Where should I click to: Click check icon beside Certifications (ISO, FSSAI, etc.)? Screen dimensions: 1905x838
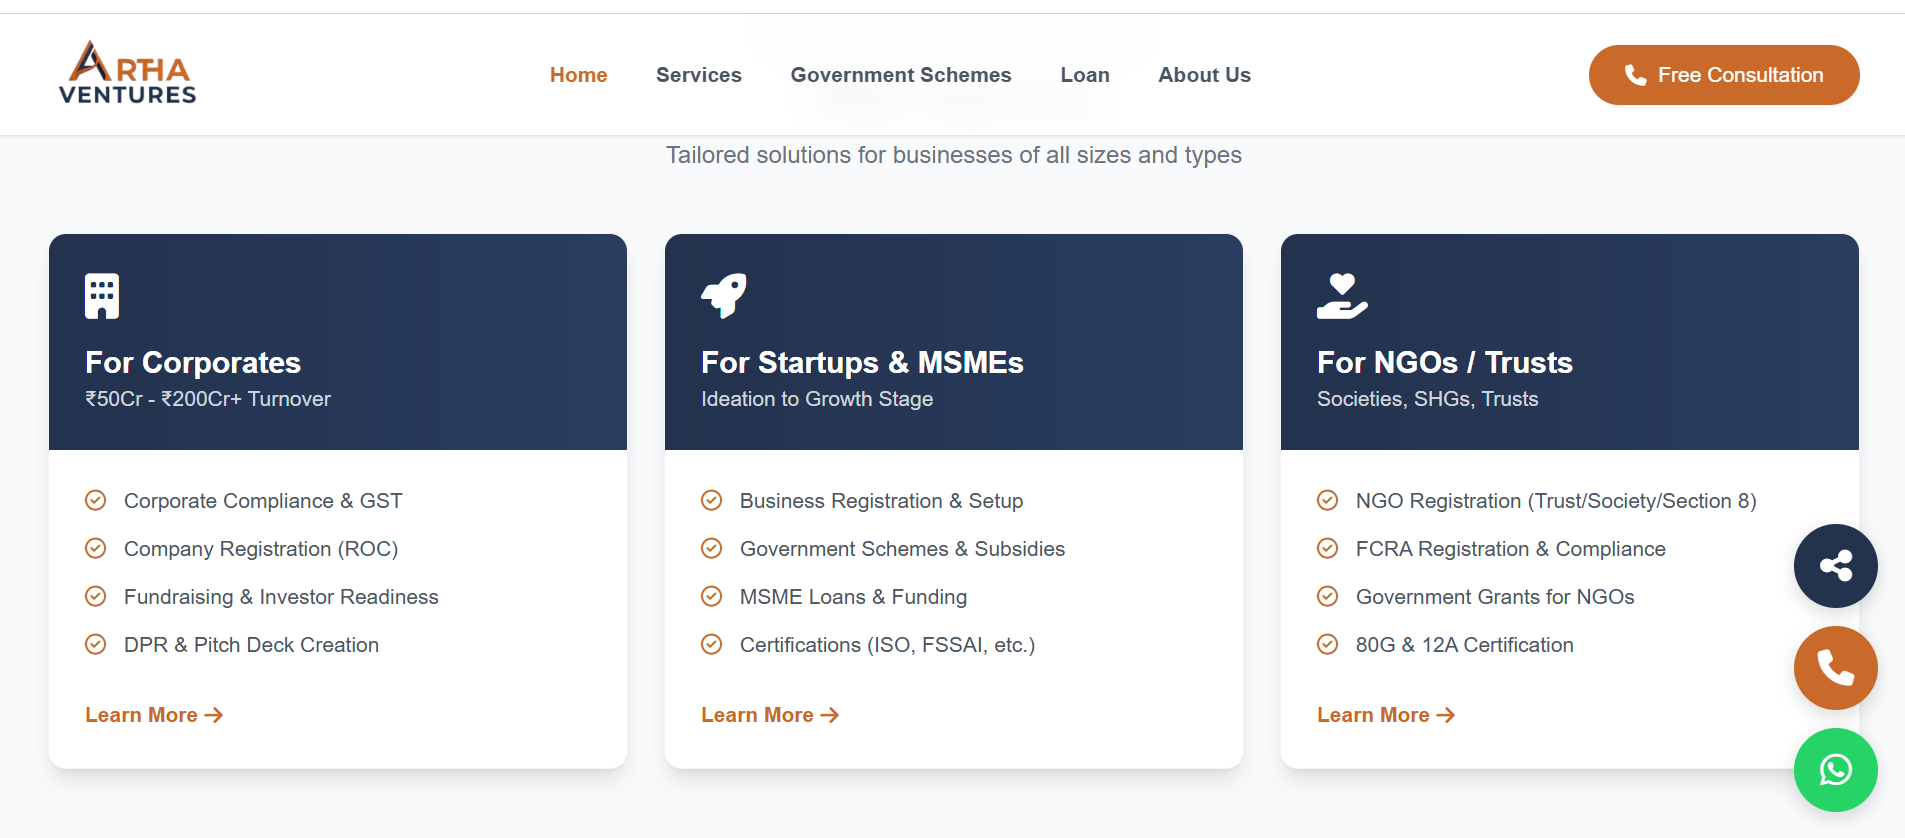(712, 644)
